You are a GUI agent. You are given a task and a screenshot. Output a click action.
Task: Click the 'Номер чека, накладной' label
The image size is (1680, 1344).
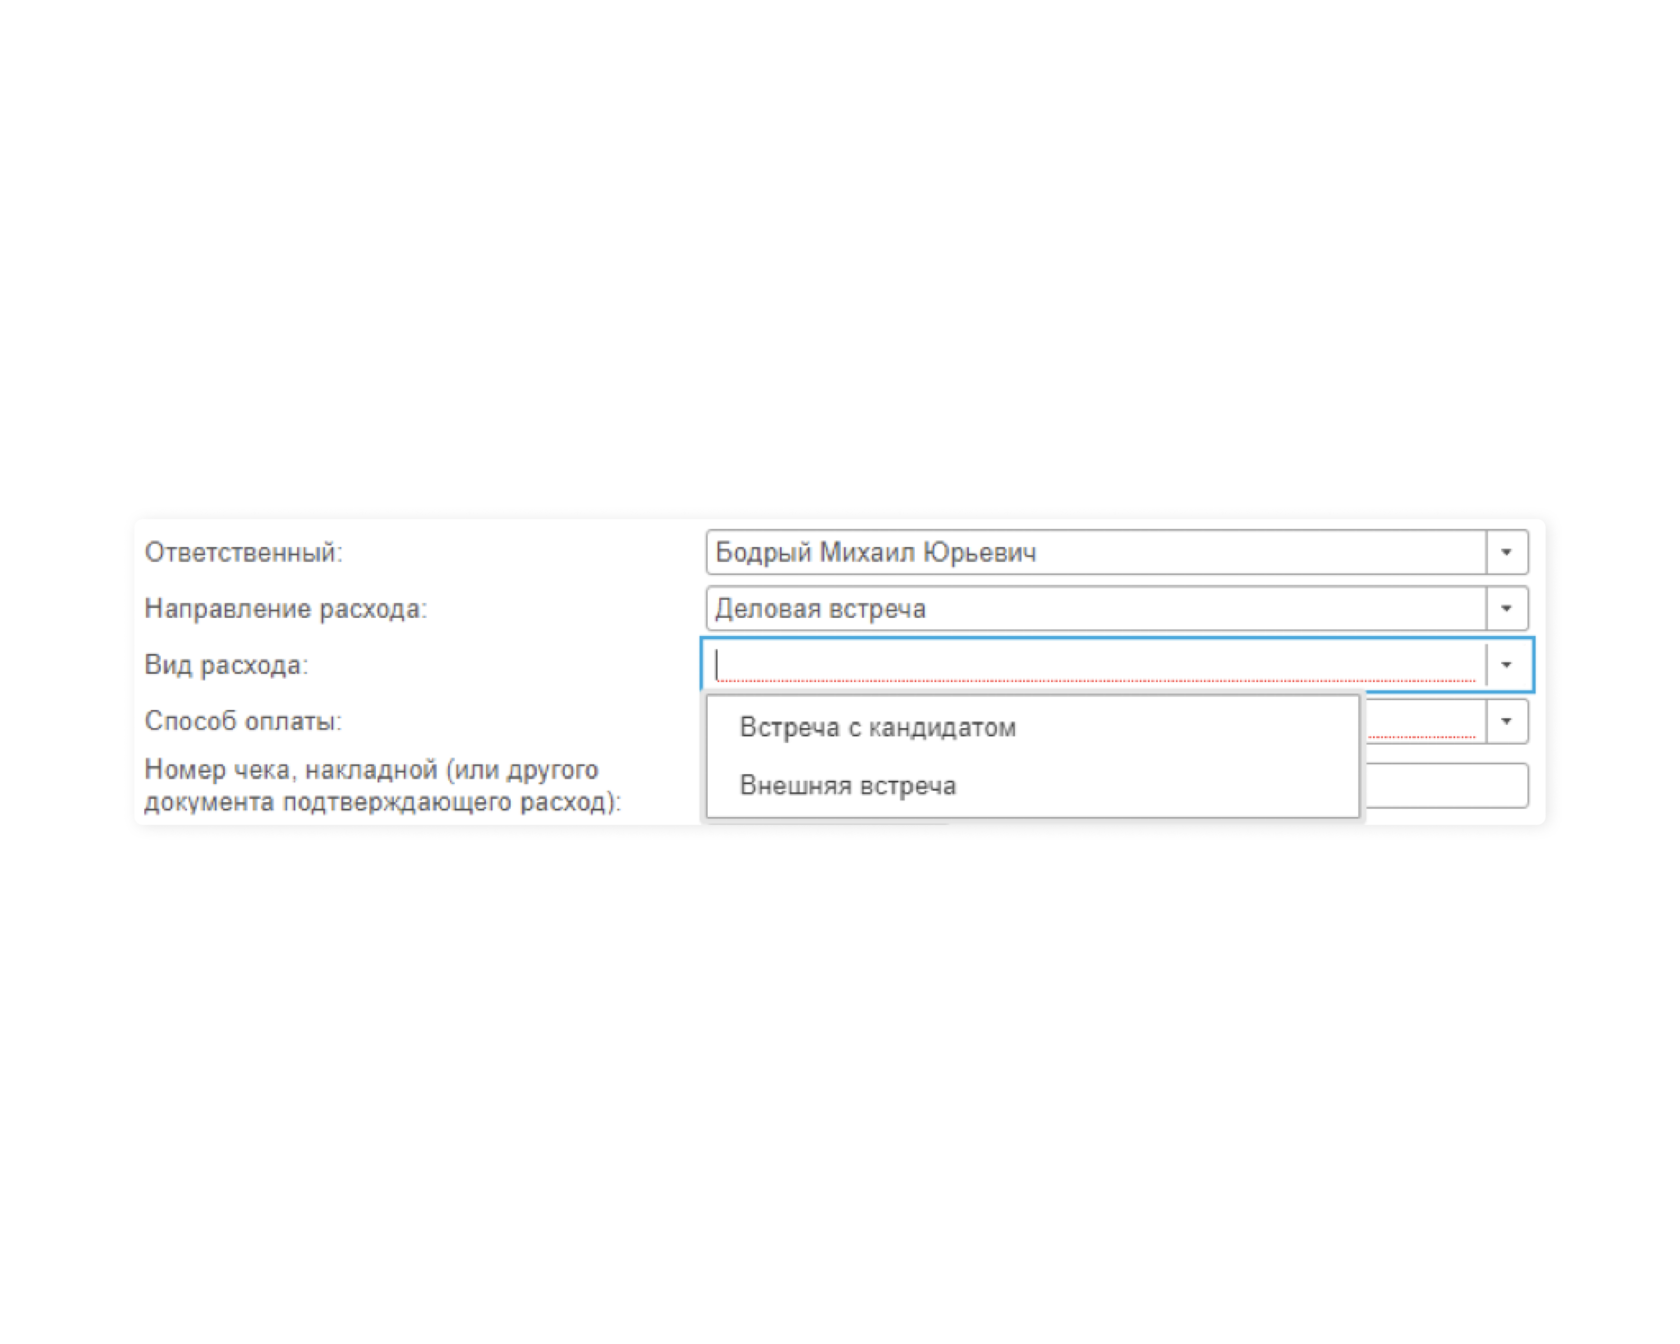tap(382, 785)
